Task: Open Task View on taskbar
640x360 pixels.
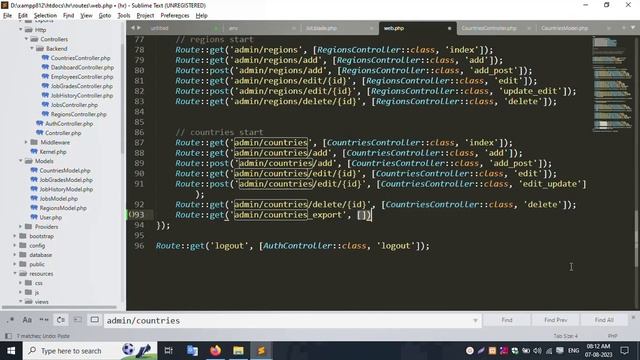Action: (x=168, y=351)
